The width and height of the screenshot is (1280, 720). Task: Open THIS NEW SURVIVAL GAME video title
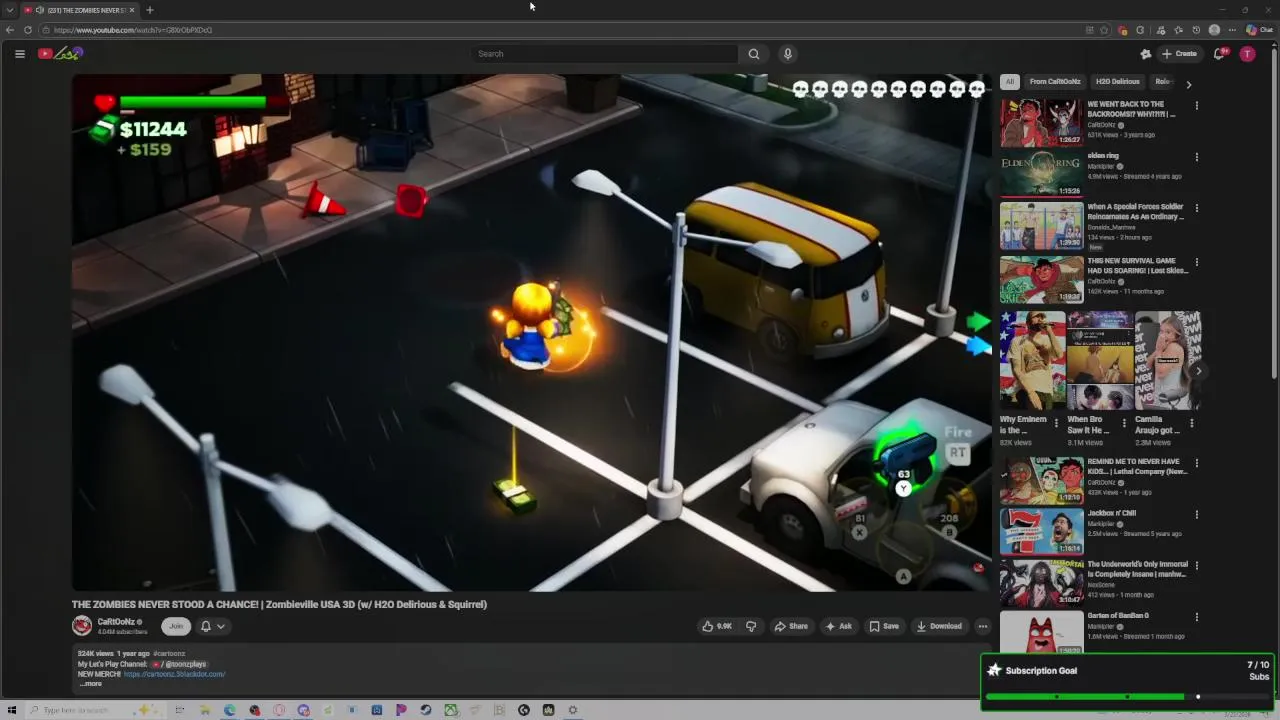(1137, 265)
